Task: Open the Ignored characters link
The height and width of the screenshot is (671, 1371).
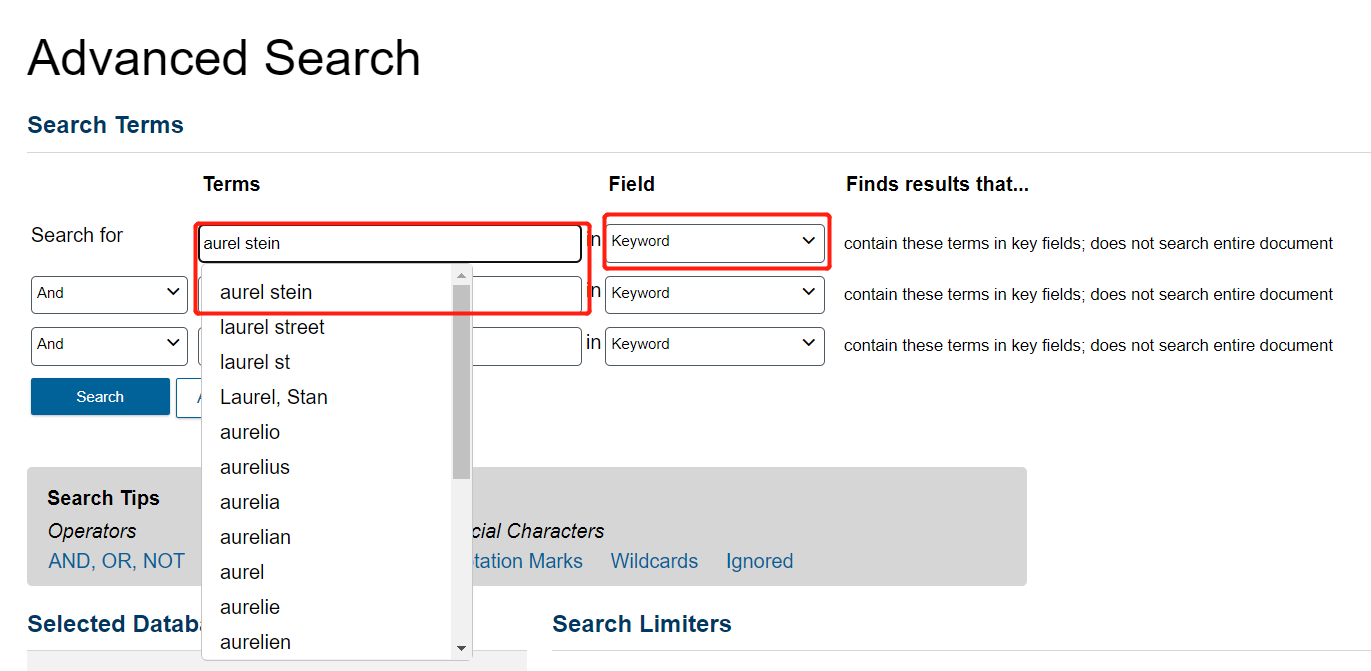Action: 759,561
